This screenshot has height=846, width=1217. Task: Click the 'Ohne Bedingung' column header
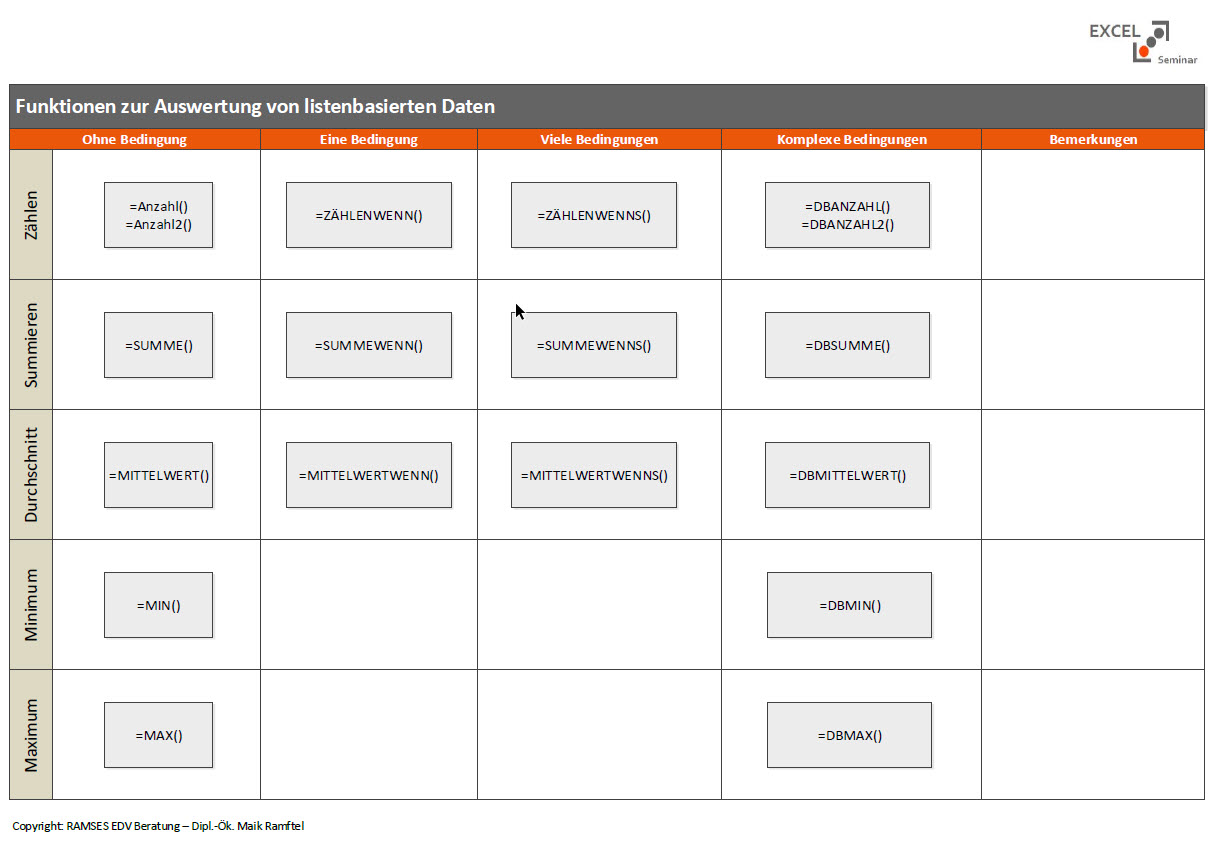pos(135,140)
